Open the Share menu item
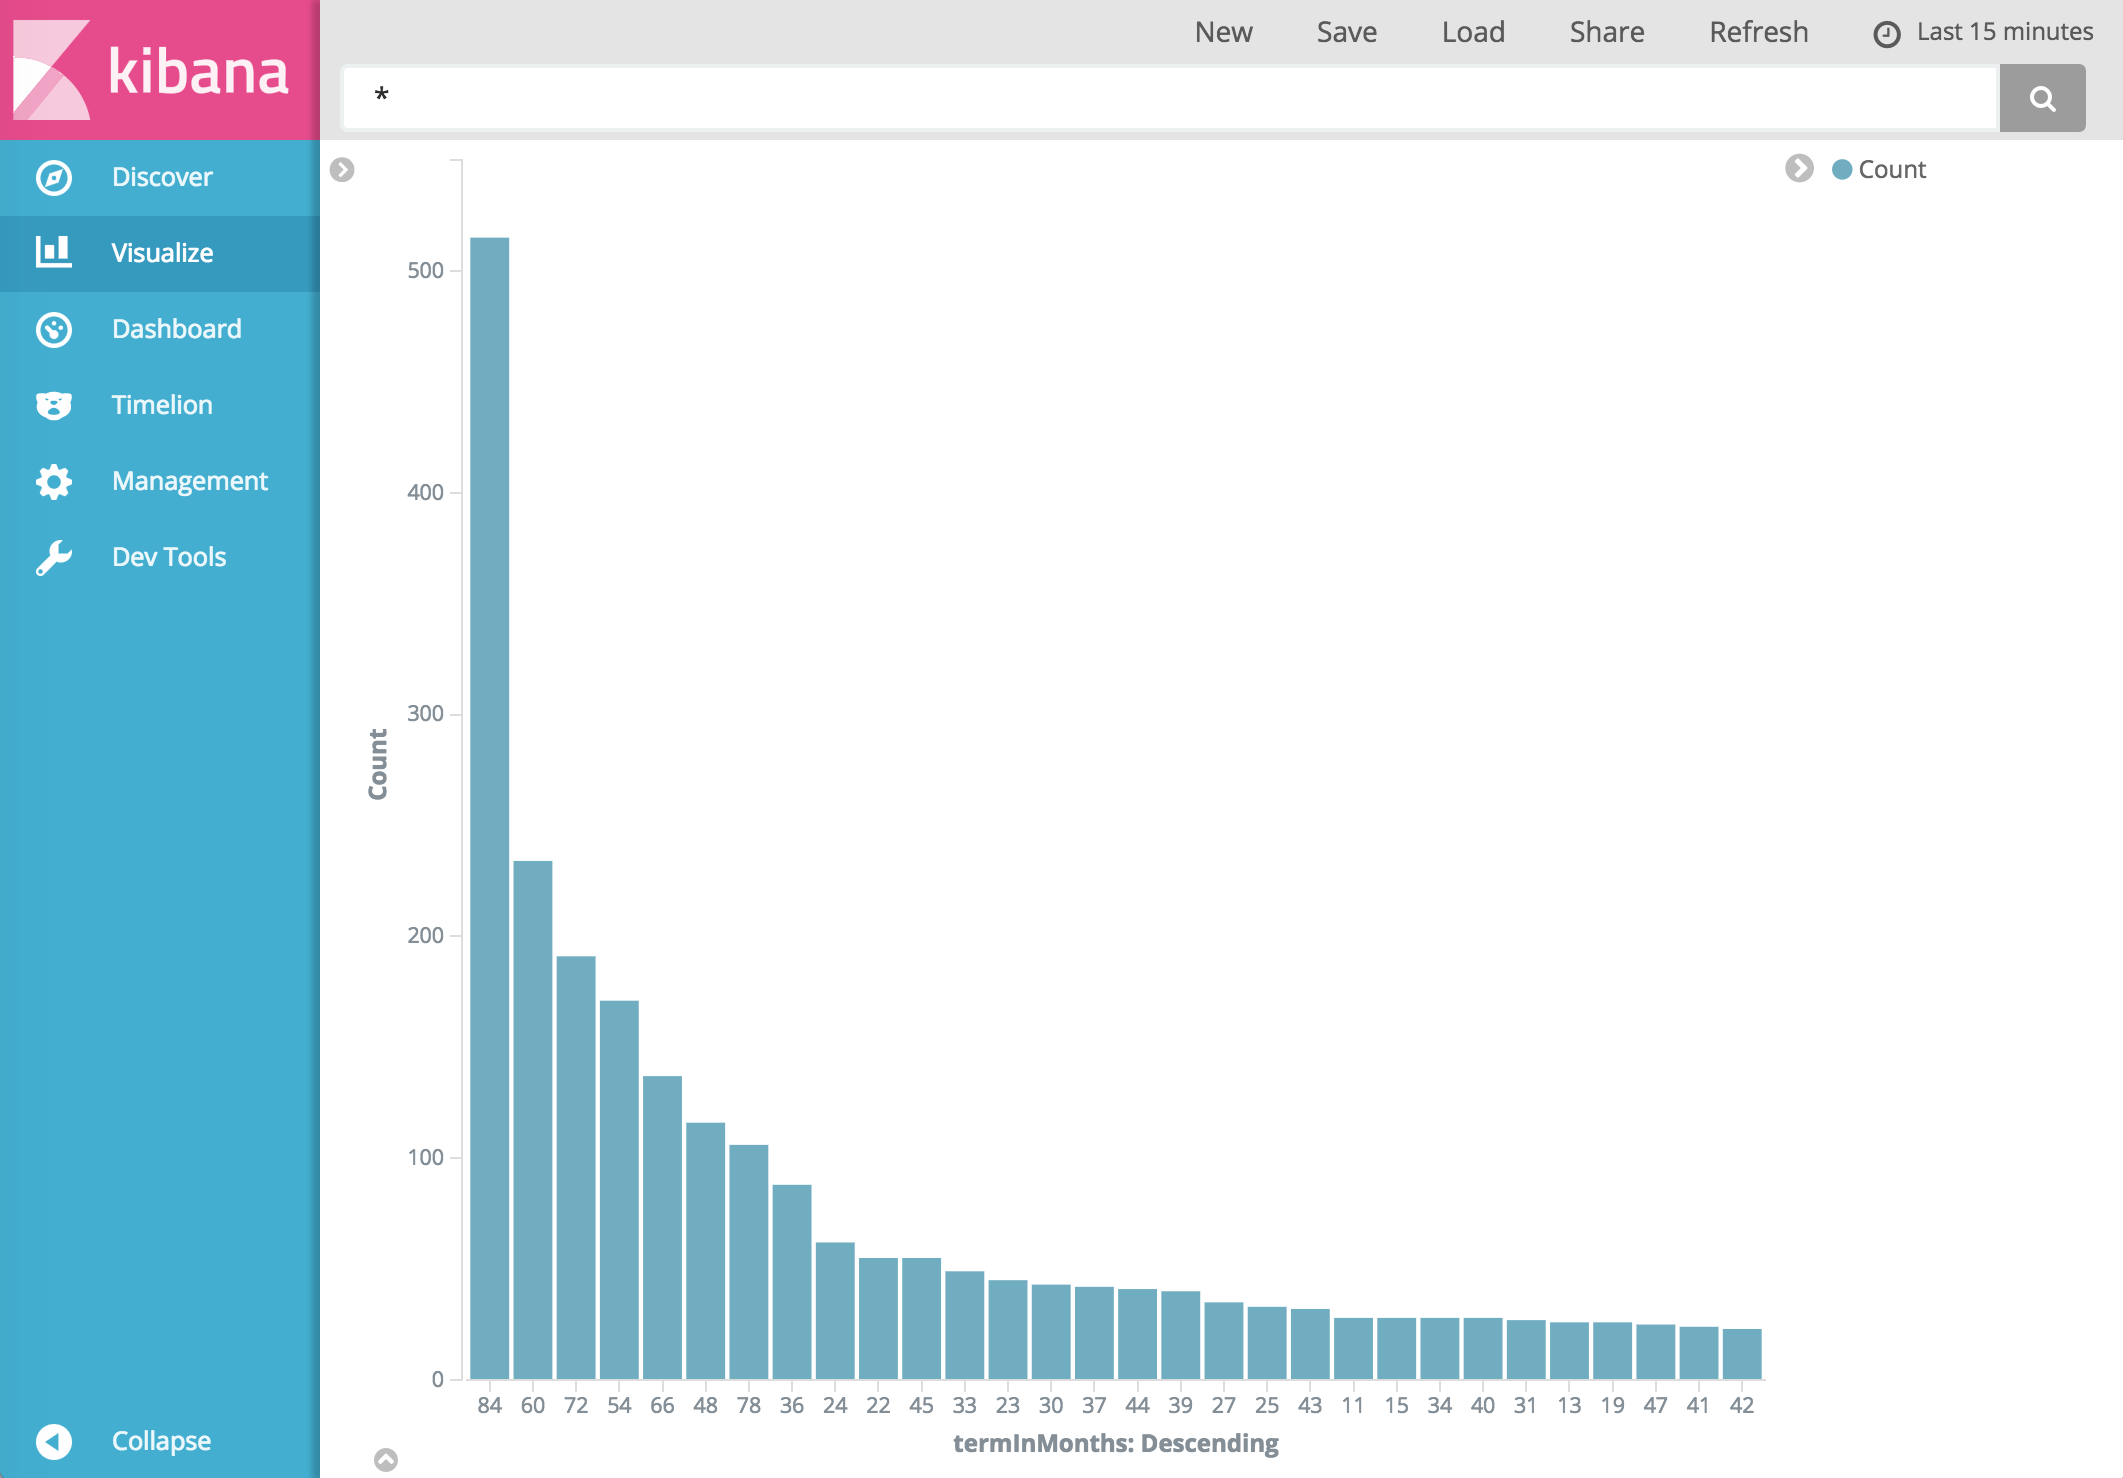 pos(1606,32)
